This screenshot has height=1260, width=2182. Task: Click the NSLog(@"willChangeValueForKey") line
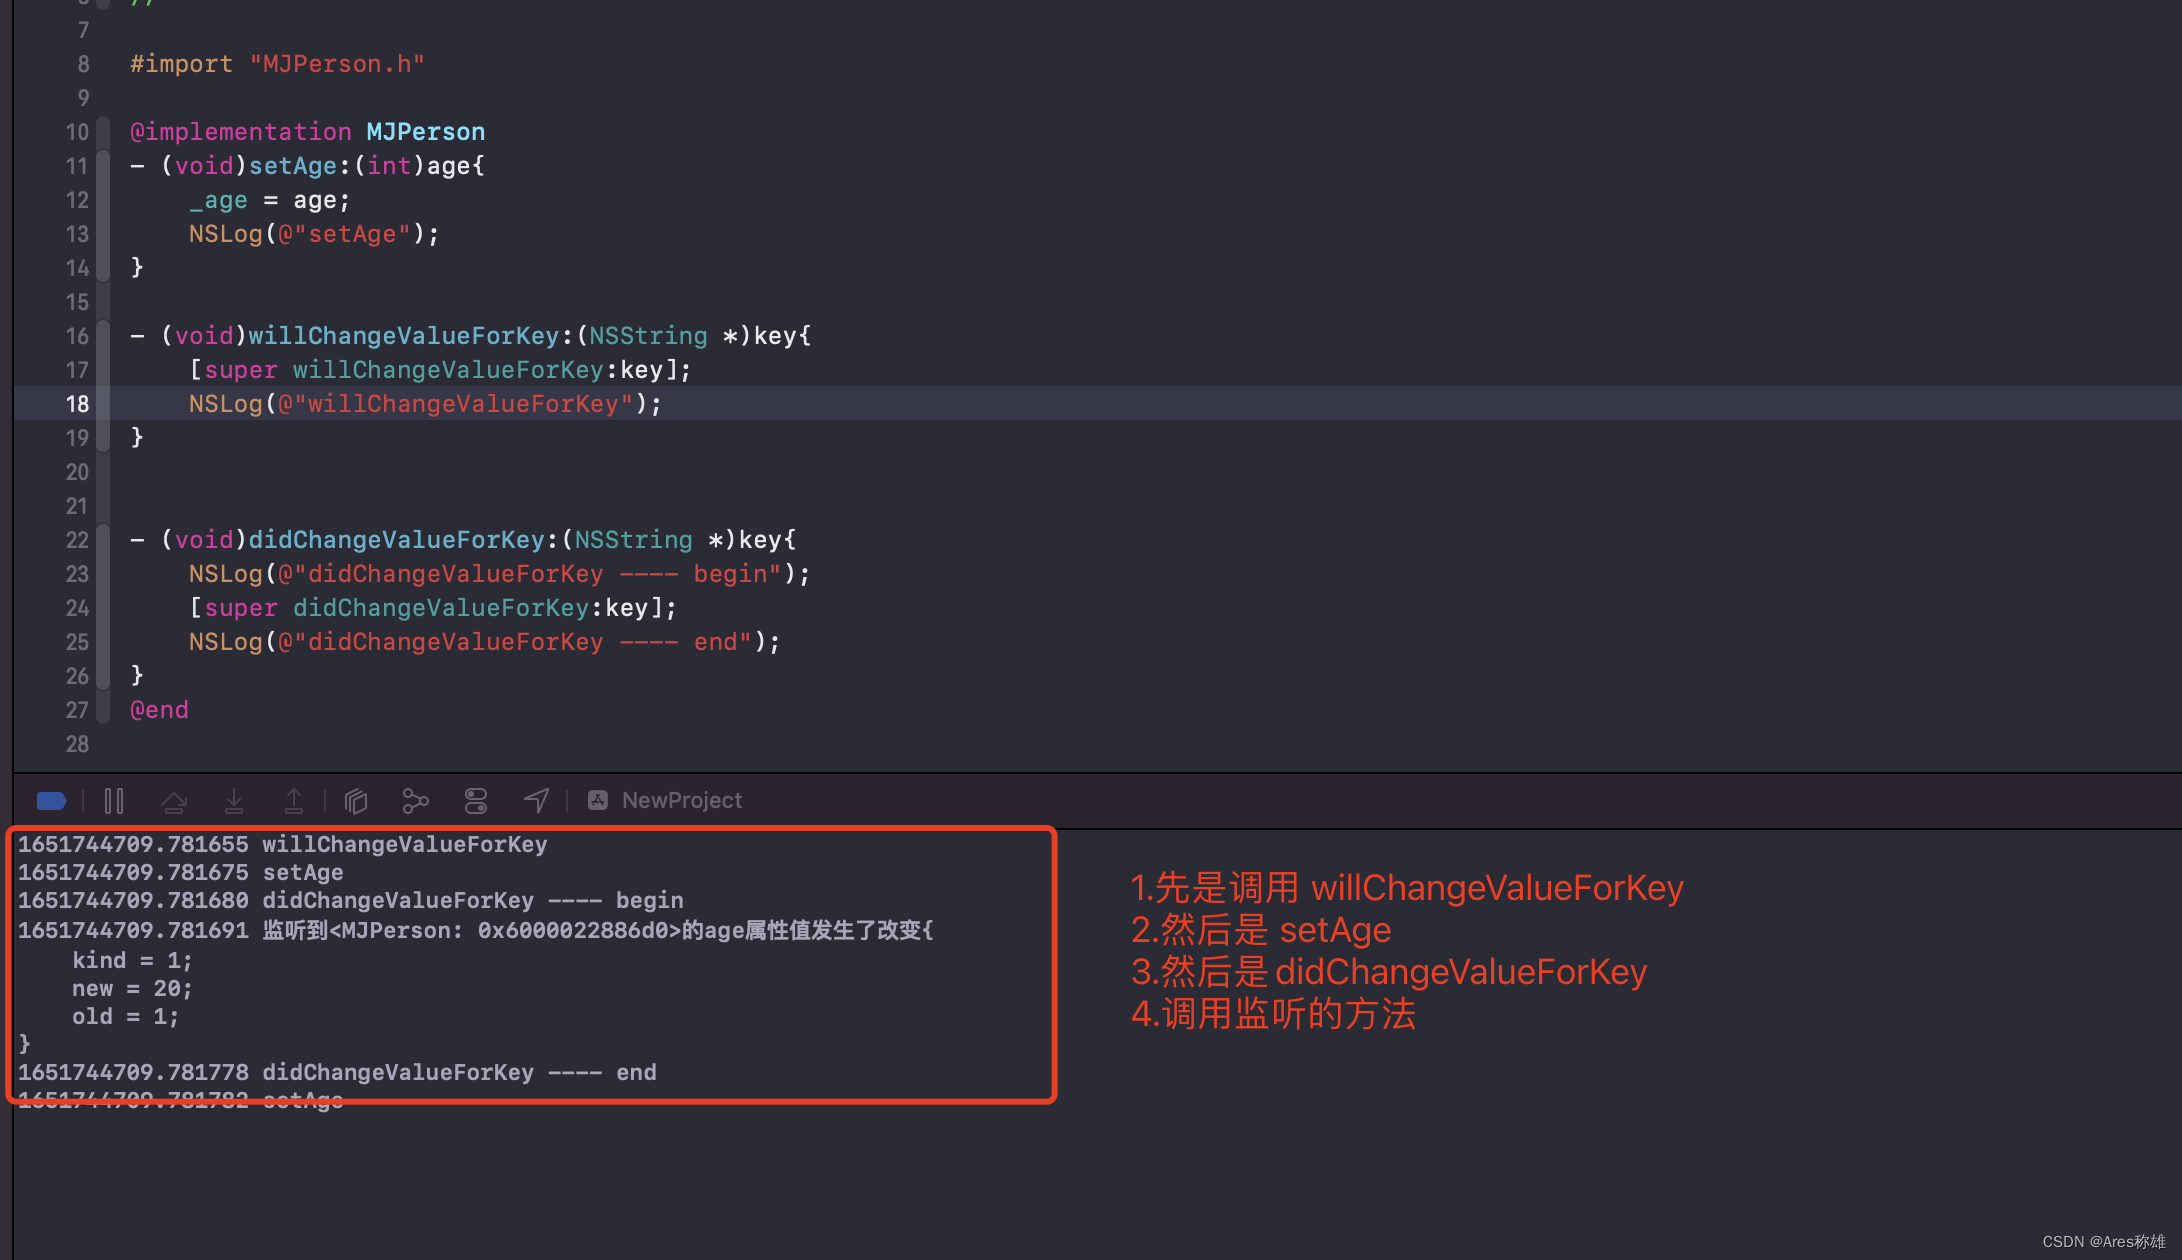tap(425, 404)
